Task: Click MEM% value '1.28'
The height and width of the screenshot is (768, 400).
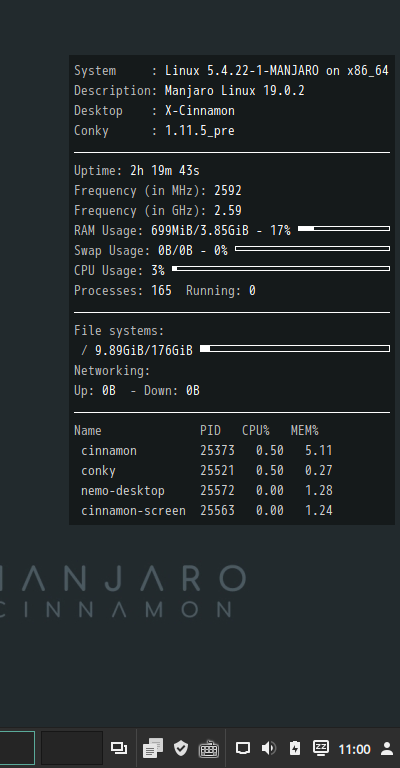Action: pos(319,491)
